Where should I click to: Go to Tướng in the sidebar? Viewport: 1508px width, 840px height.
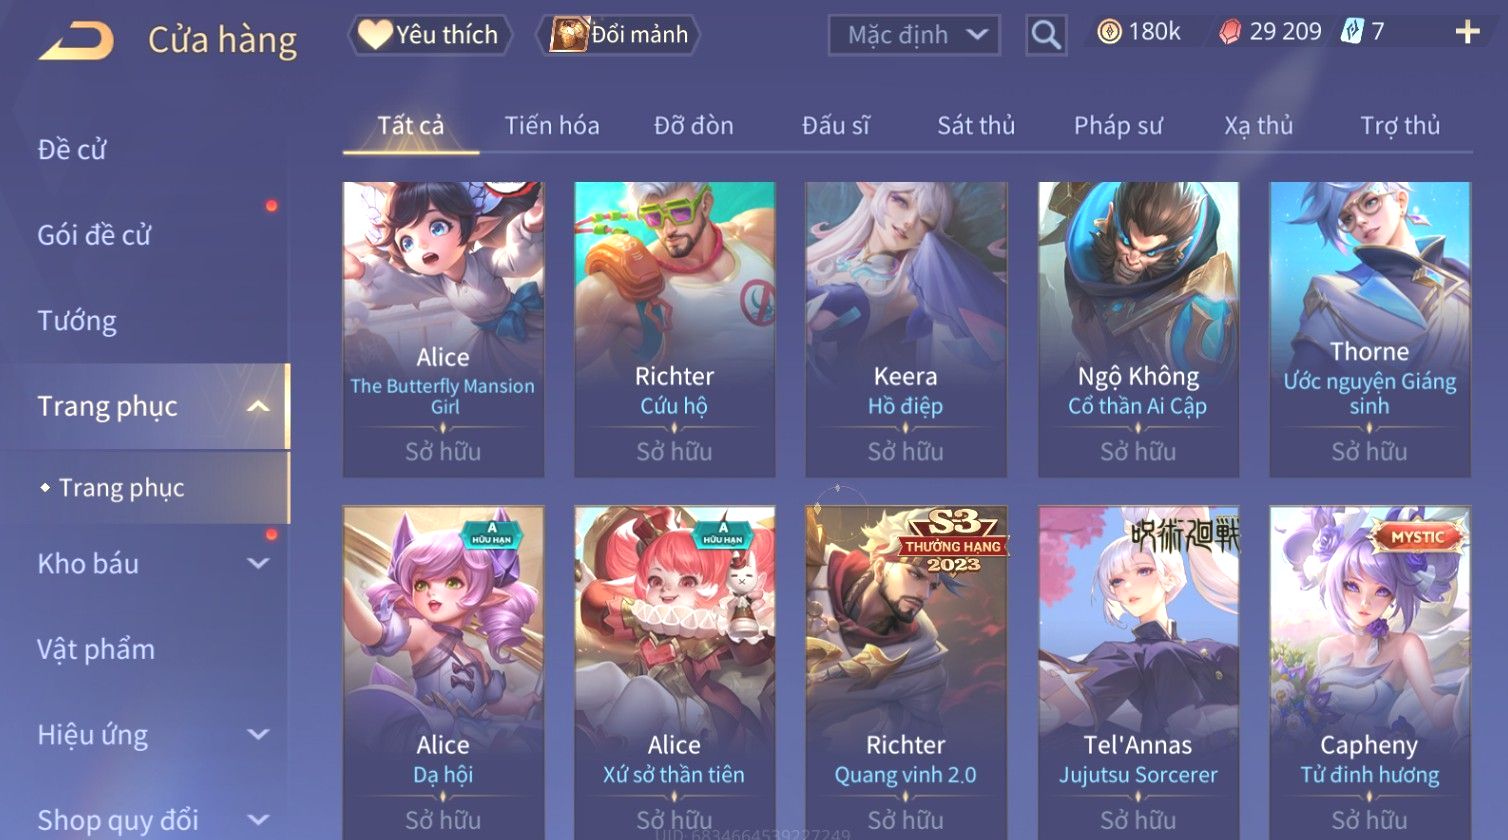(x=77, y=321)
